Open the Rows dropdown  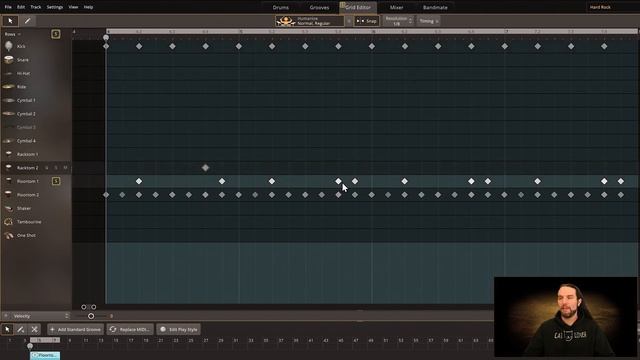[13, 34]
